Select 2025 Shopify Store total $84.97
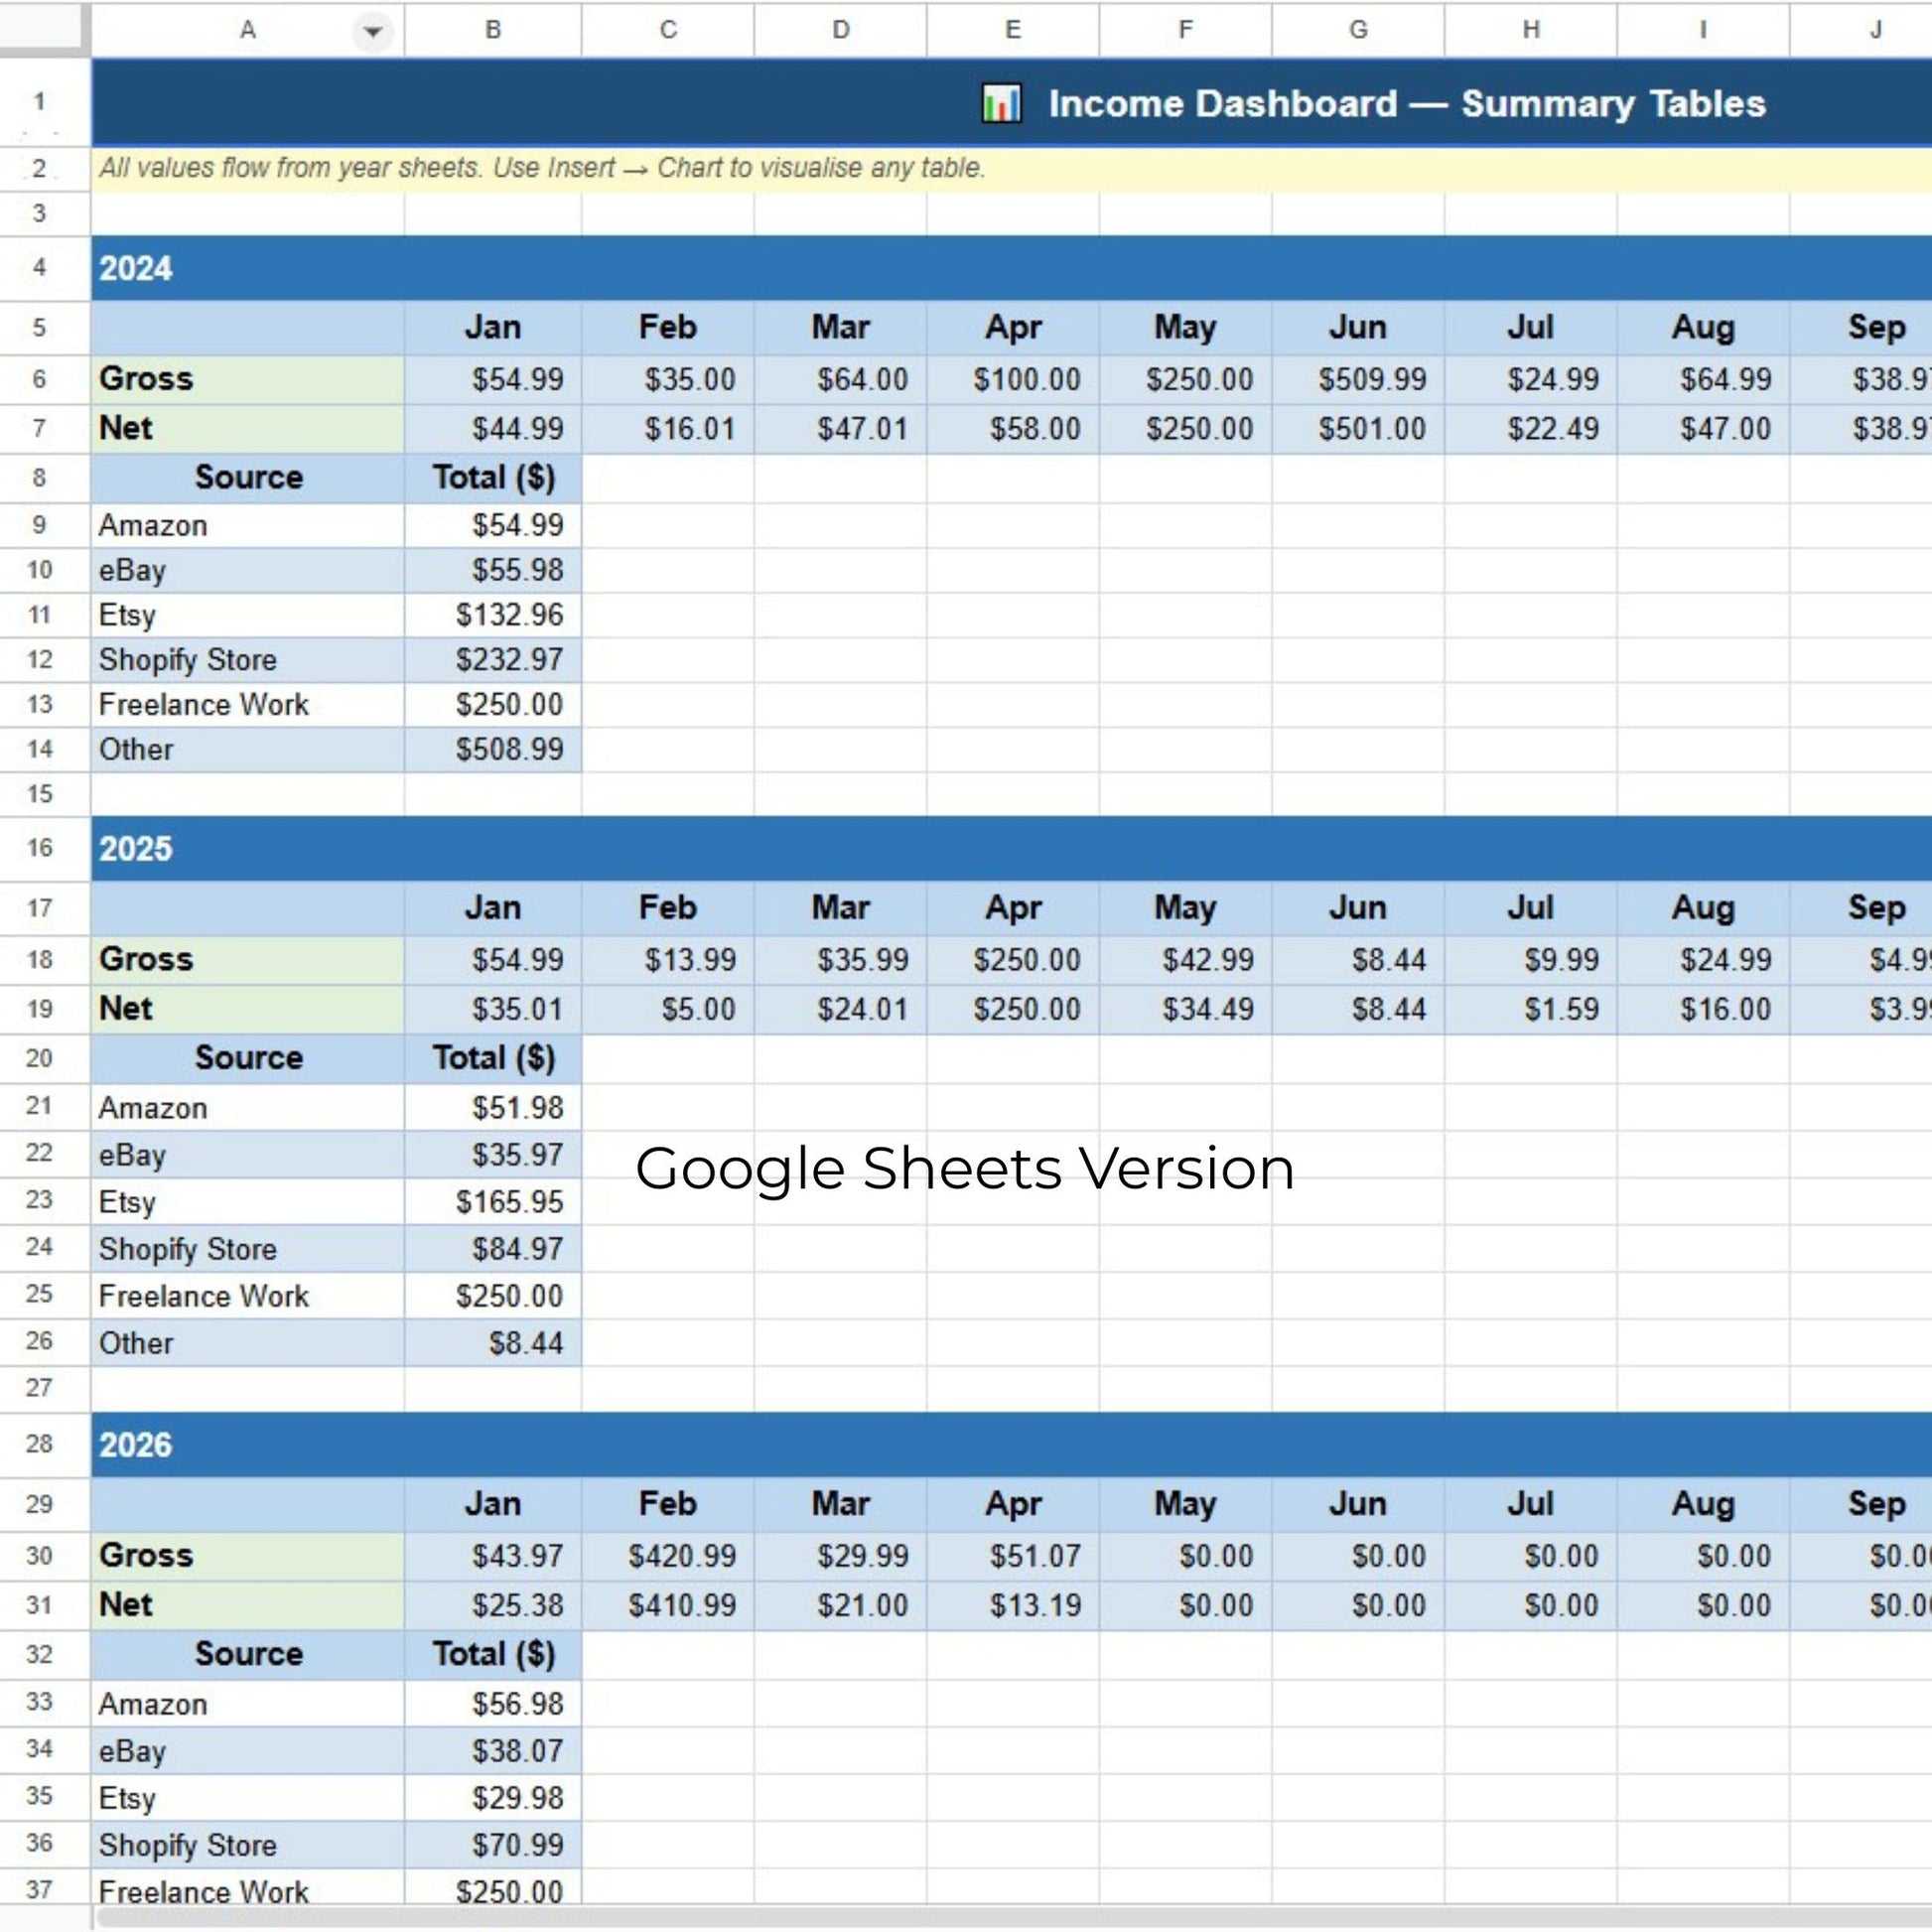 click(493, 1248)
